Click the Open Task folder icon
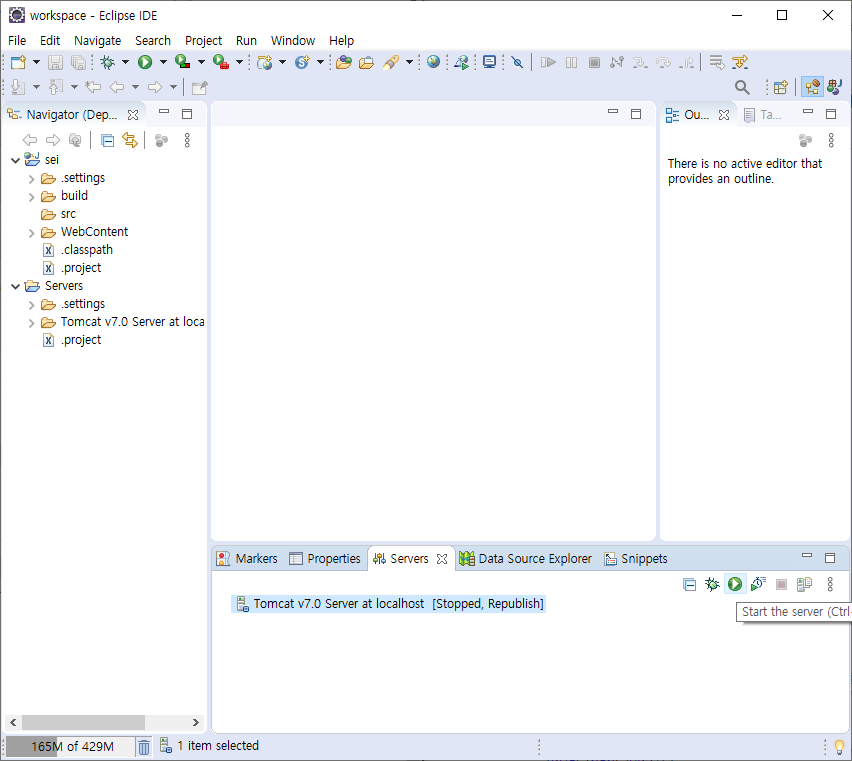This screenshot has width=852, height=761. click(x=367, y=62)
